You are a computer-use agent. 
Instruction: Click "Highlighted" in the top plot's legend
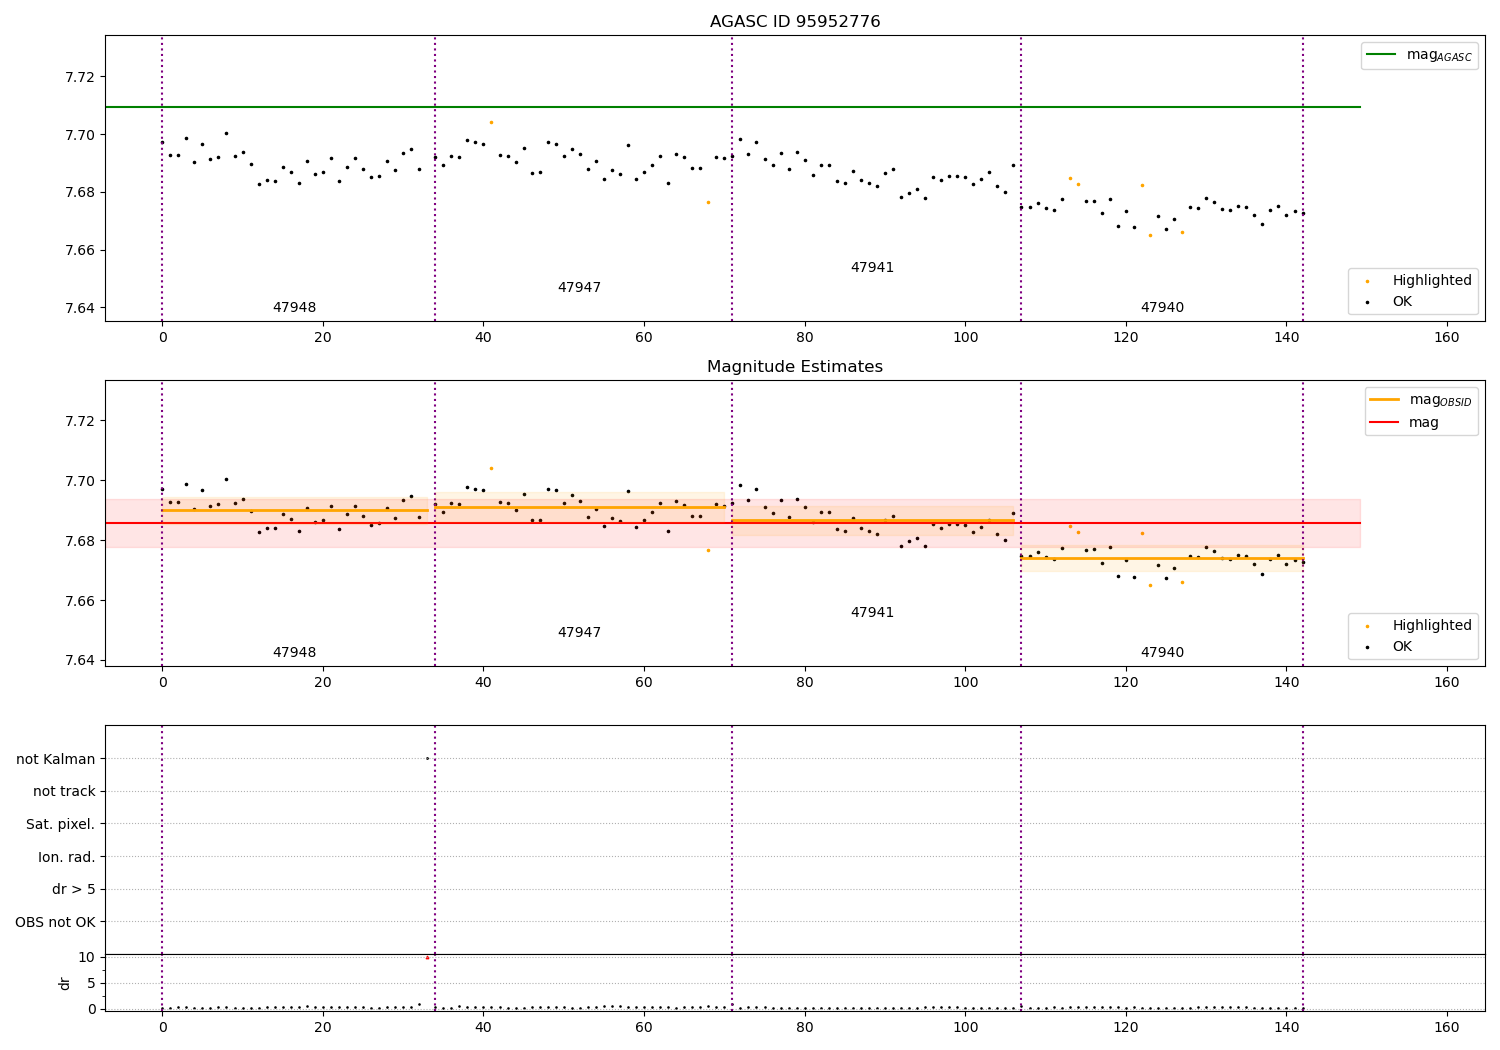(1432, 281)
